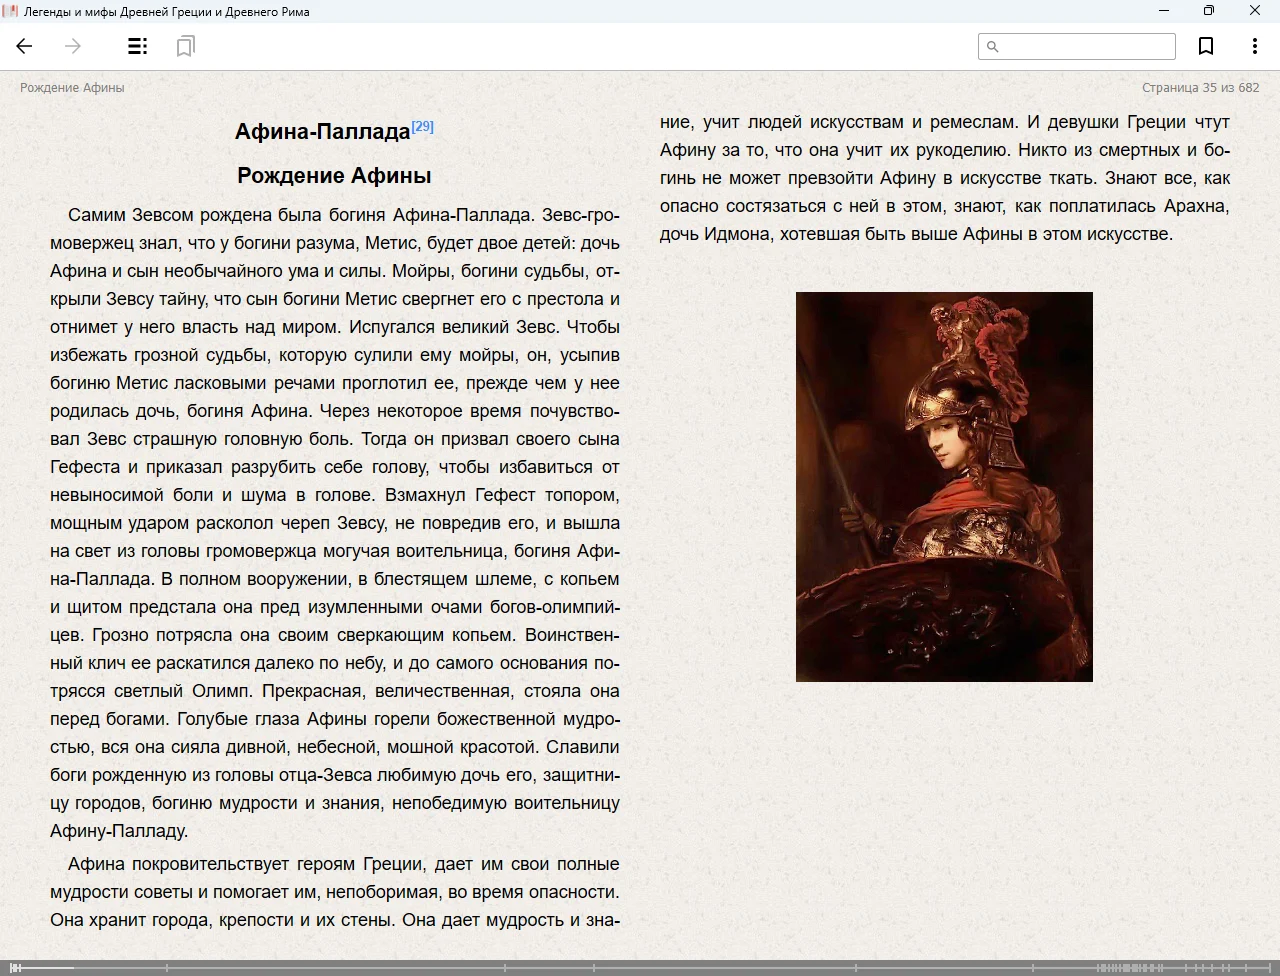Click inside the book search field
The image size is (1280, 976).
[x=1086, y=46]
